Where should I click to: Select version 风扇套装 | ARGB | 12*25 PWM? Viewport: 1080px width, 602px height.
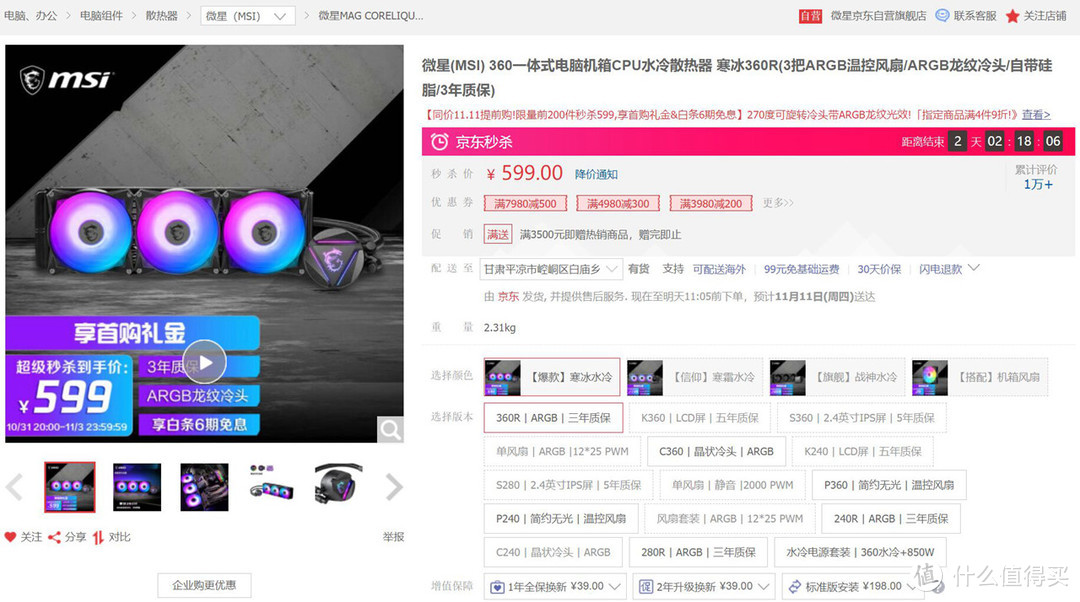[x=729, y=519]
